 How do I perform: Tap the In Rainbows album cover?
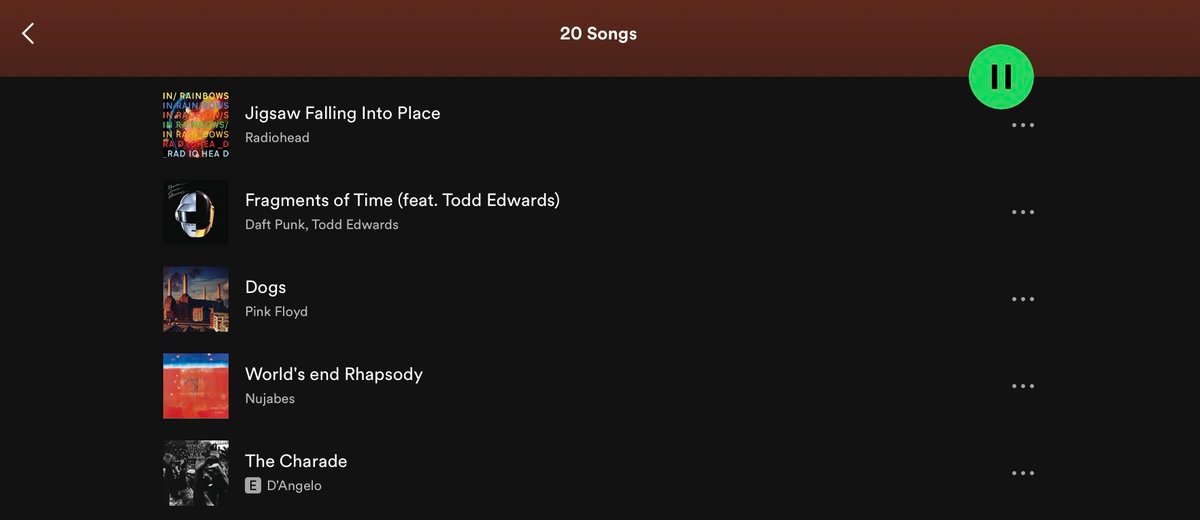tap(196, 125)
